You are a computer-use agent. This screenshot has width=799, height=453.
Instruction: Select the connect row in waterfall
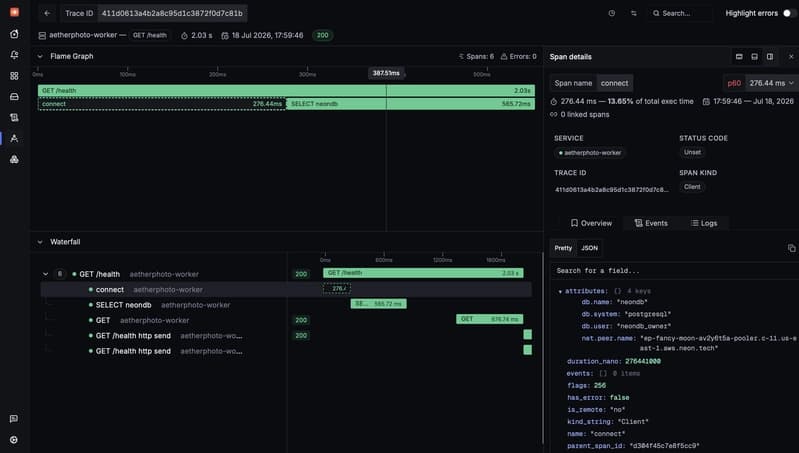pos(286,289)
